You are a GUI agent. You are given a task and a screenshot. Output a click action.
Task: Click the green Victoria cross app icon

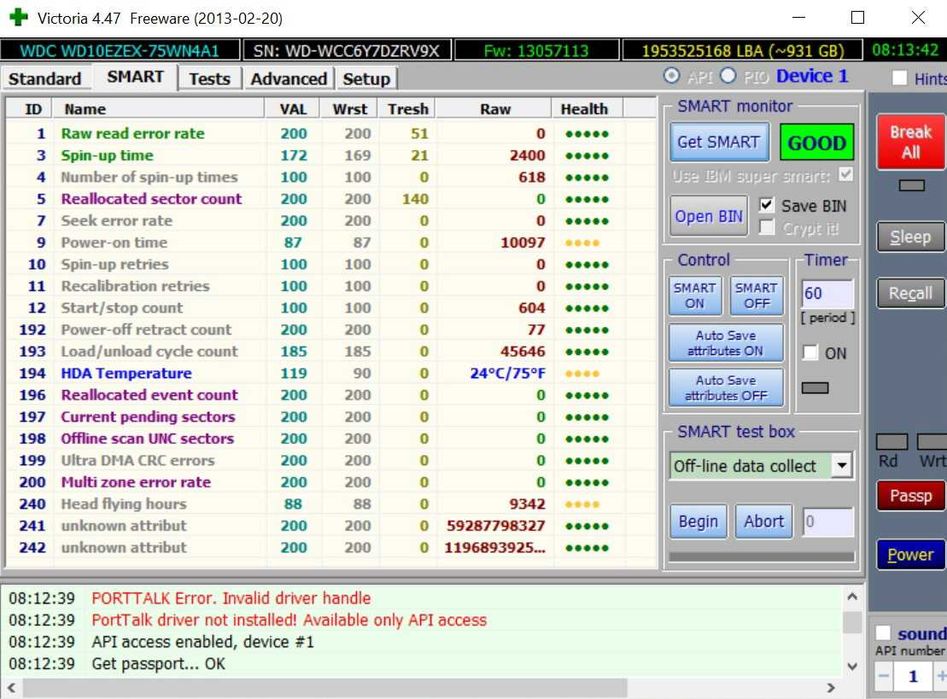click(x=19, y=18)
